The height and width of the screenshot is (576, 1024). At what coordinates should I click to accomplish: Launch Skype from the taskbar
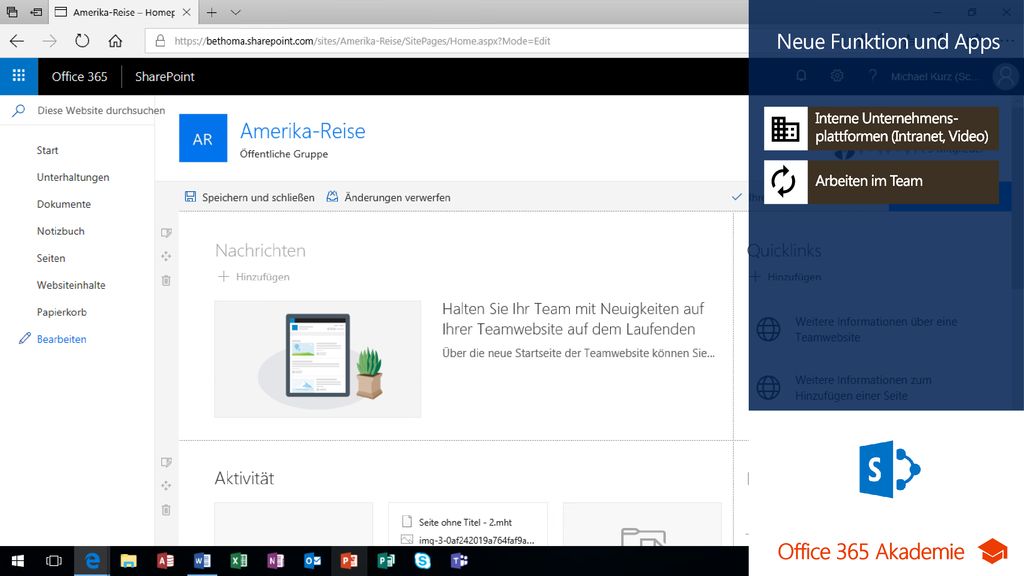coord(423,561)
